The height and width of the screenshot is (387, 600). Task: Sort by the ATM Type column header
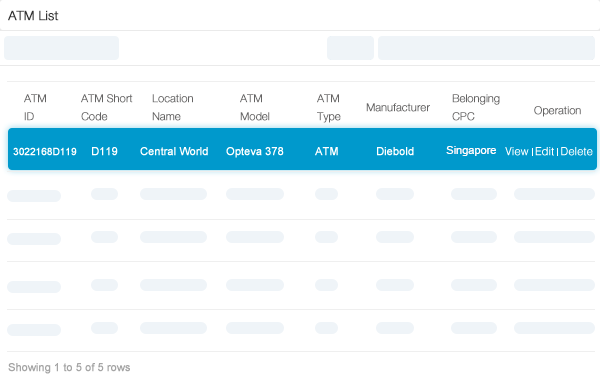(x=328, y=107)
